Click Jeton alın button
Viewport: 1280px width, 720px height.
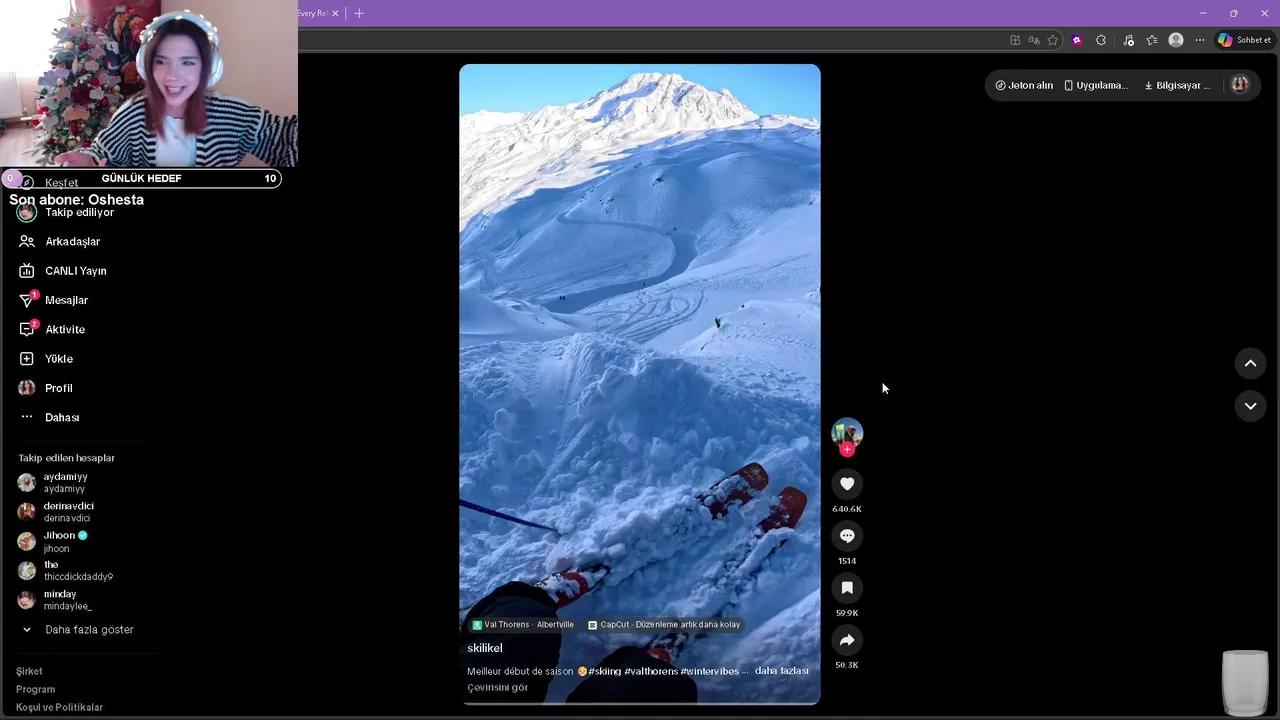click(1024, 85)
